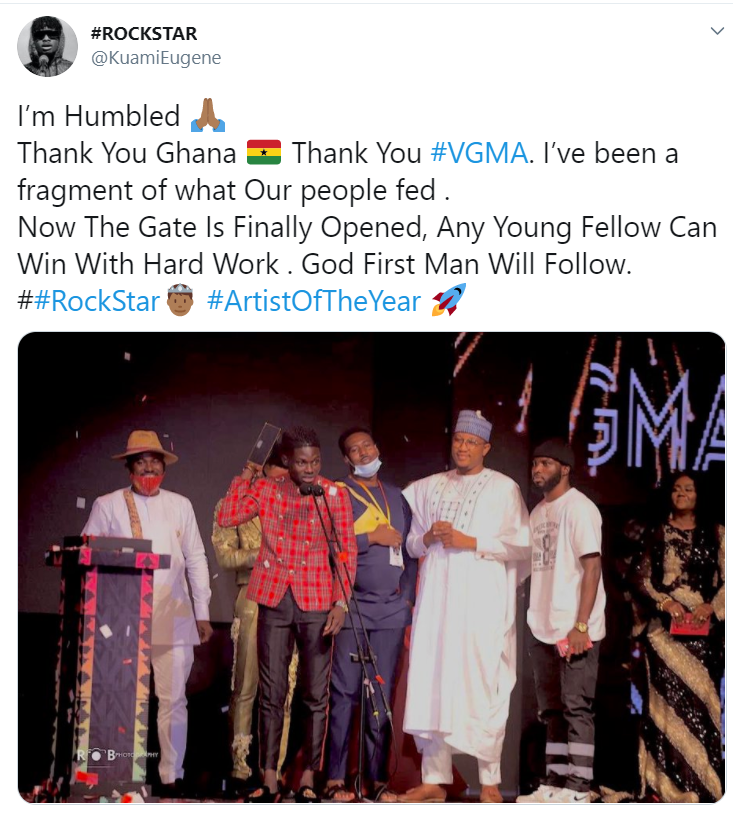Click the rocket emoji after #ArtistOfTheYear
Viewport: 733px width, 813px height.
click(x=449, y=300)
